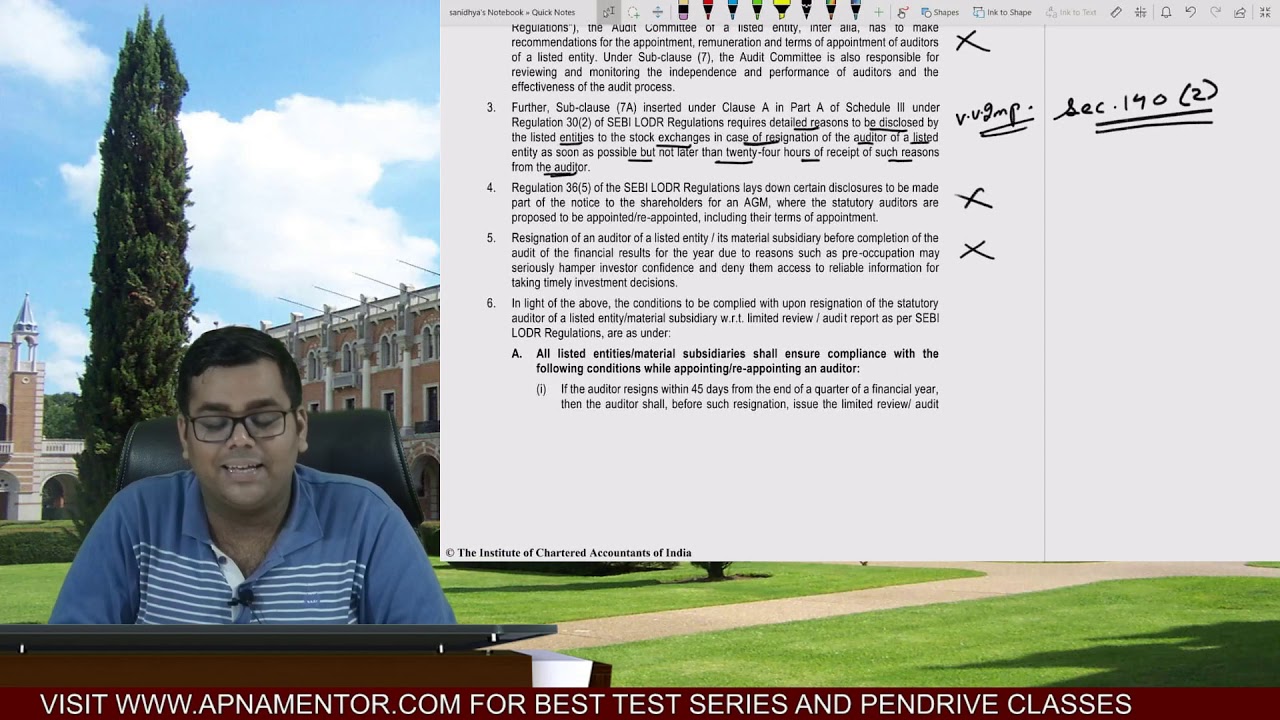
Task: Open sanidhya's Notebook Quick Notes breadcrumb
Action: point(512,12)
